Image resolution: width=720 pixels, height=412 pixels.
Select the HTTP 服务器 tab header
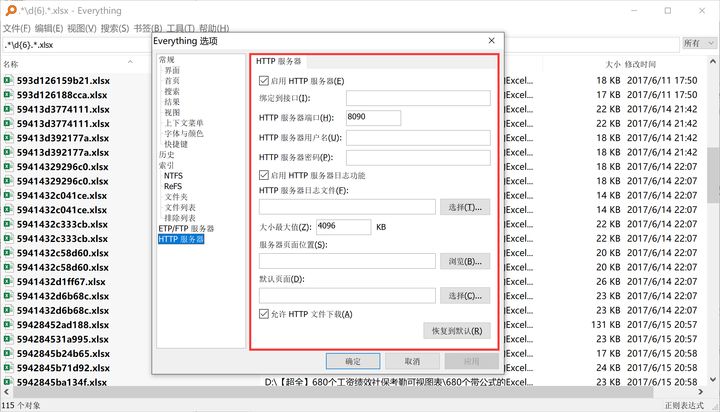[279, 61]
